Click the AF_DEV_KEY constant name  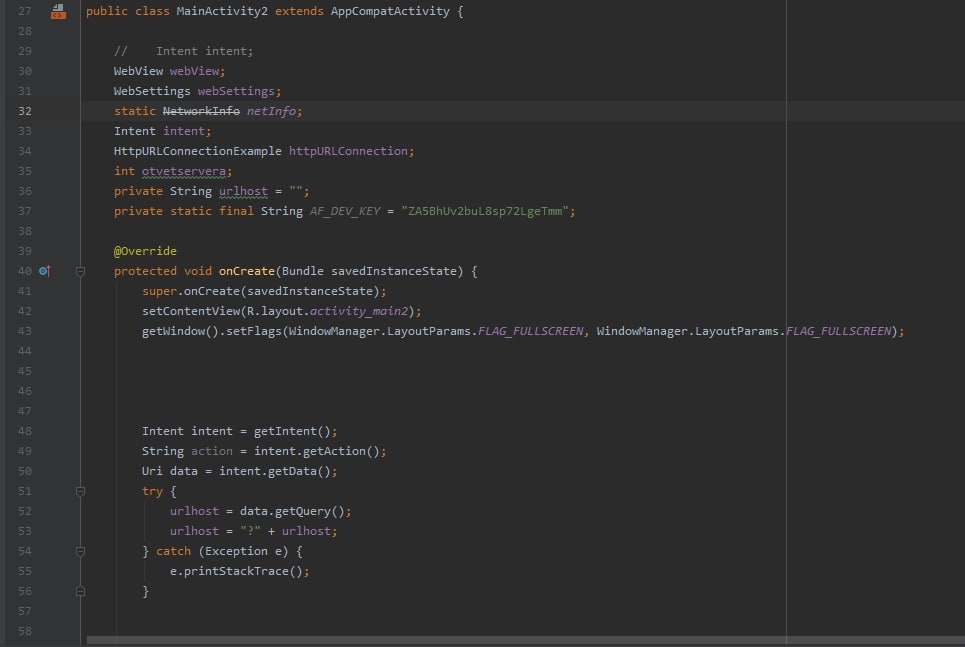pos(345,211)
